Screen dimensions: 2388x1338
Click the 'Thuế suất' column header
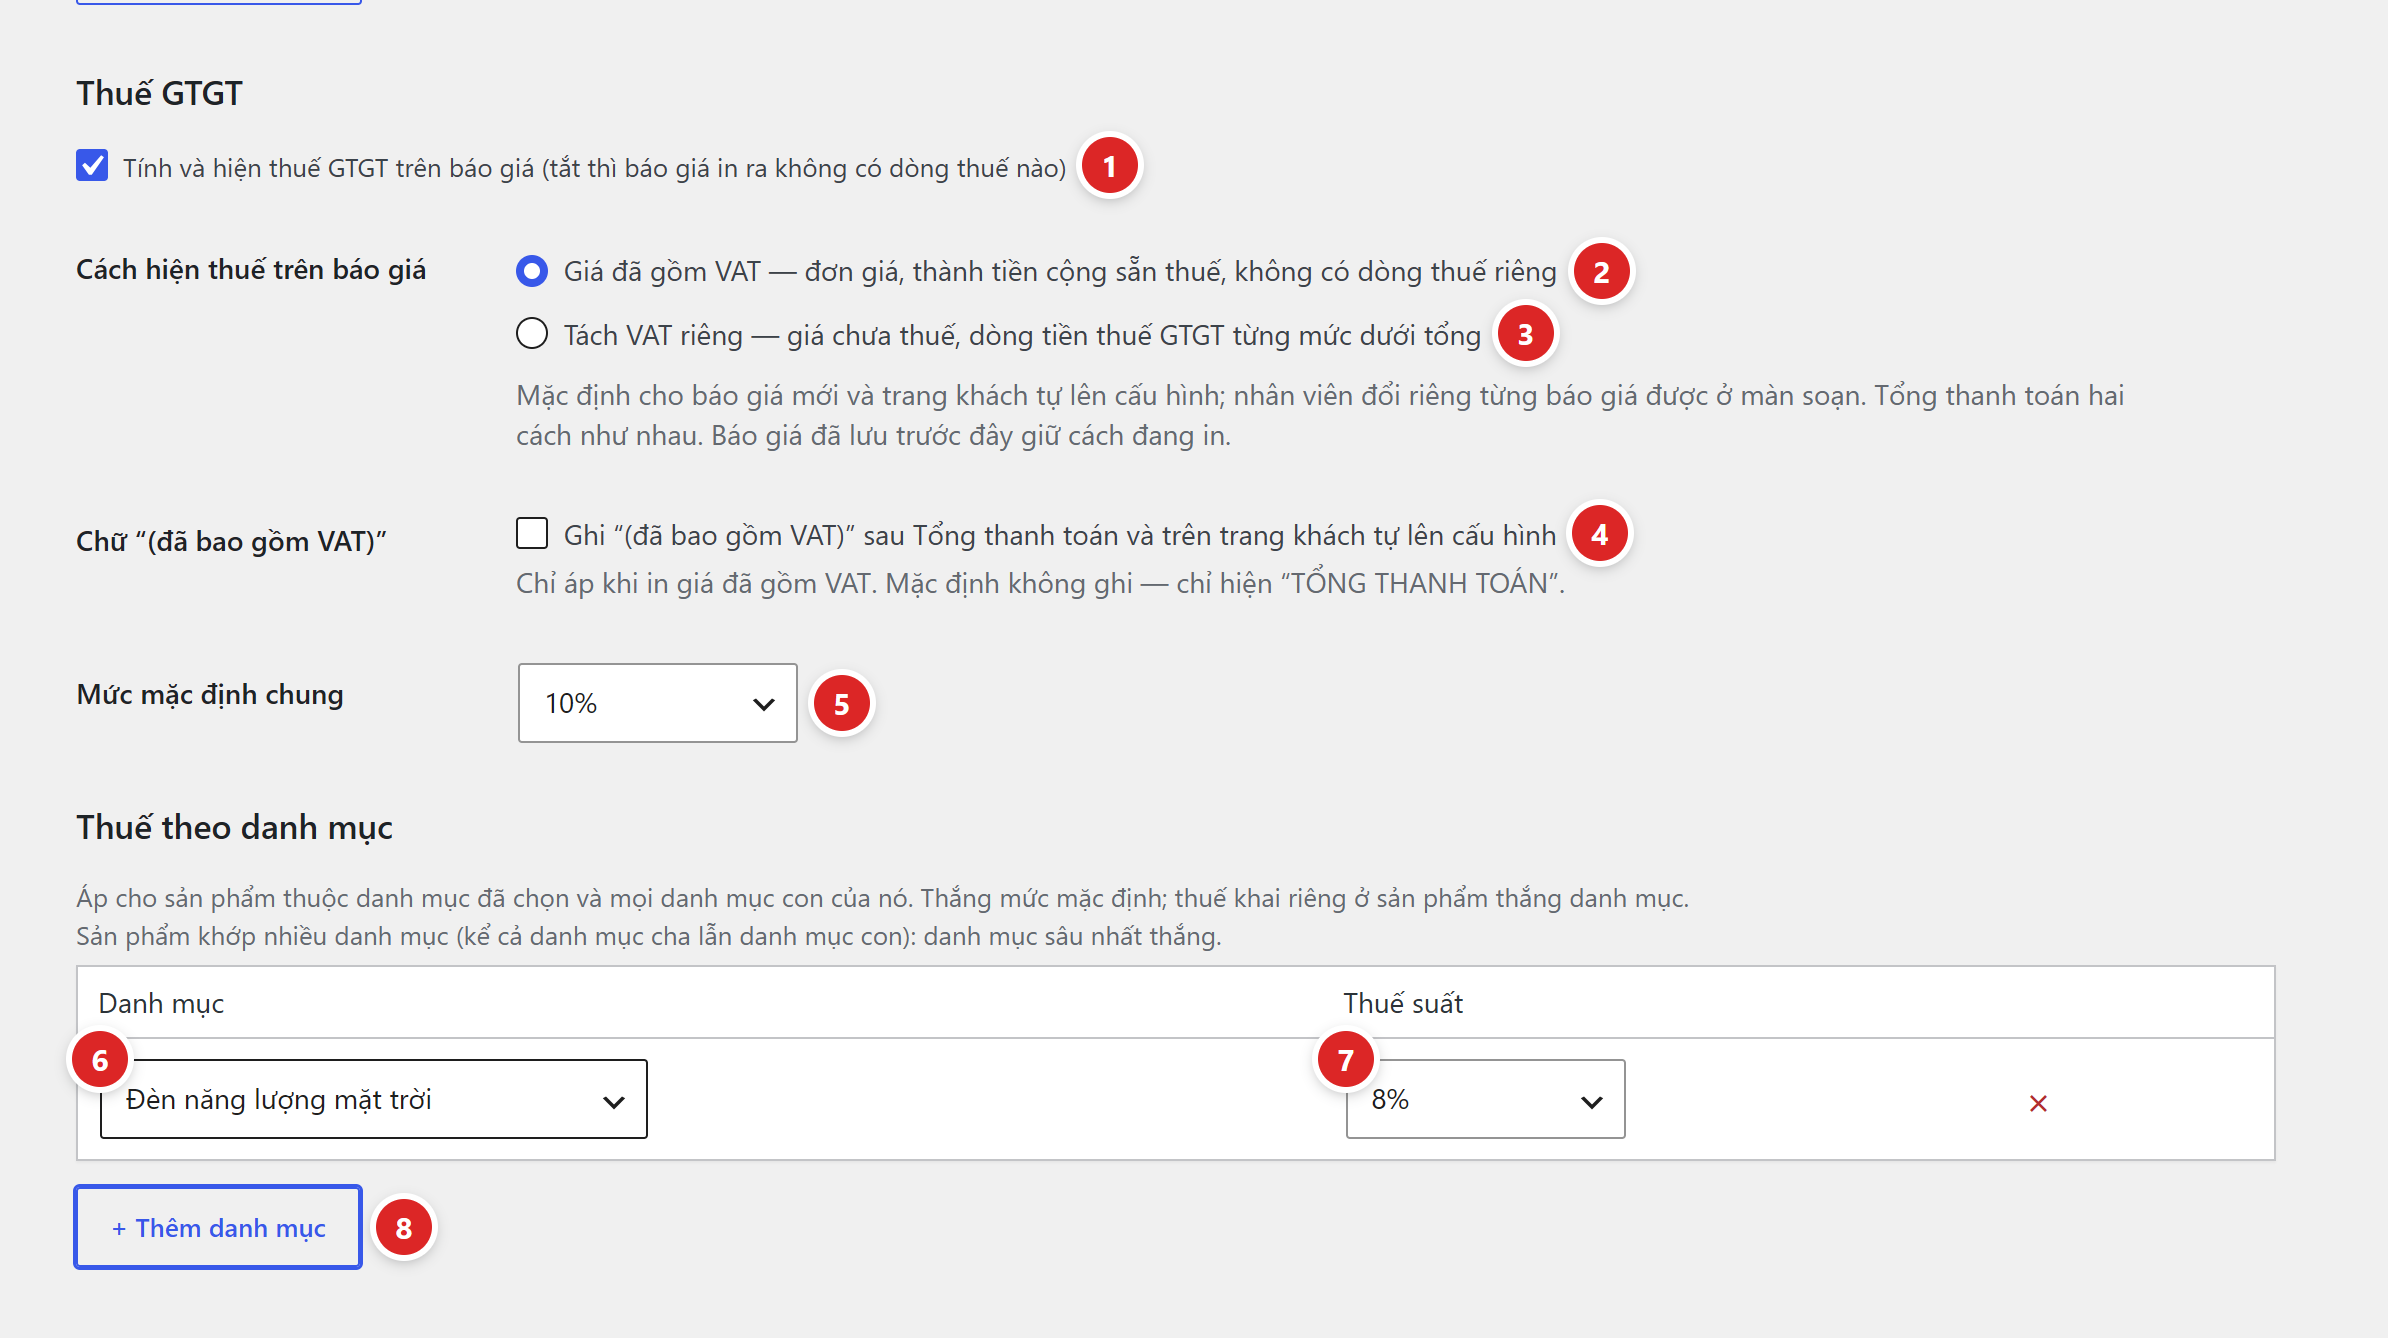click(1403, 1003)
